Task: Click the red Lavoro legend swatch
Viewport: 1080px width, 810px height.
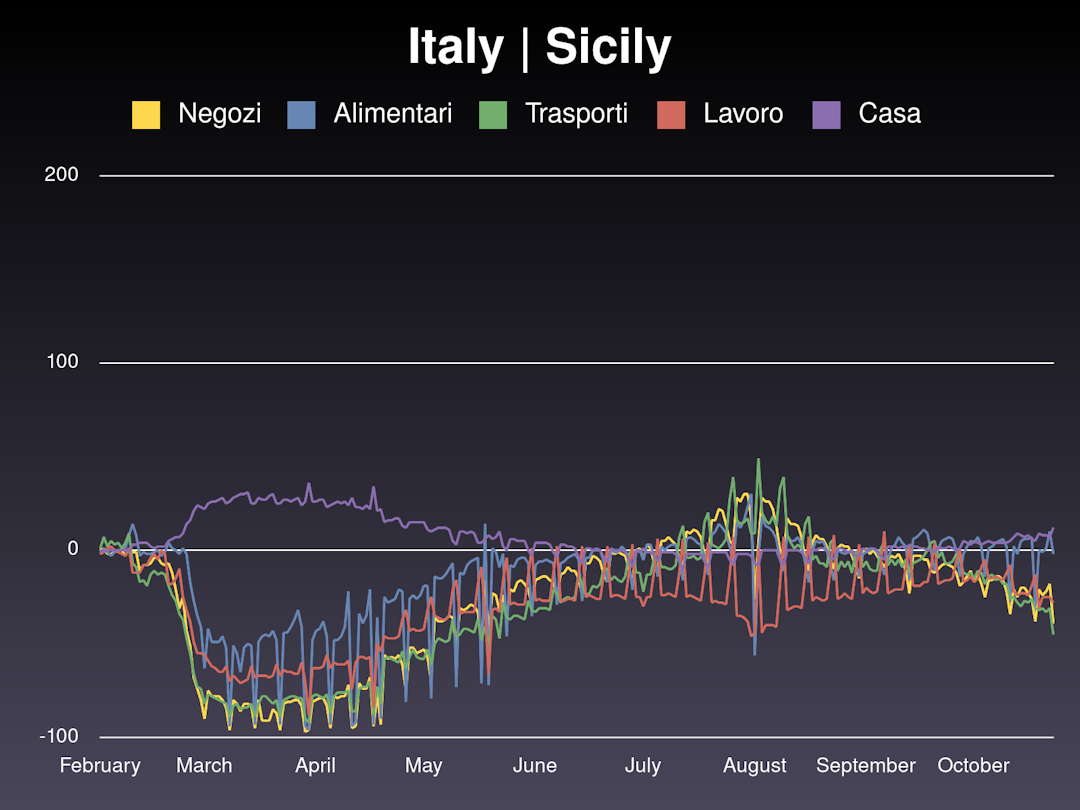Action: coord(671,114)
